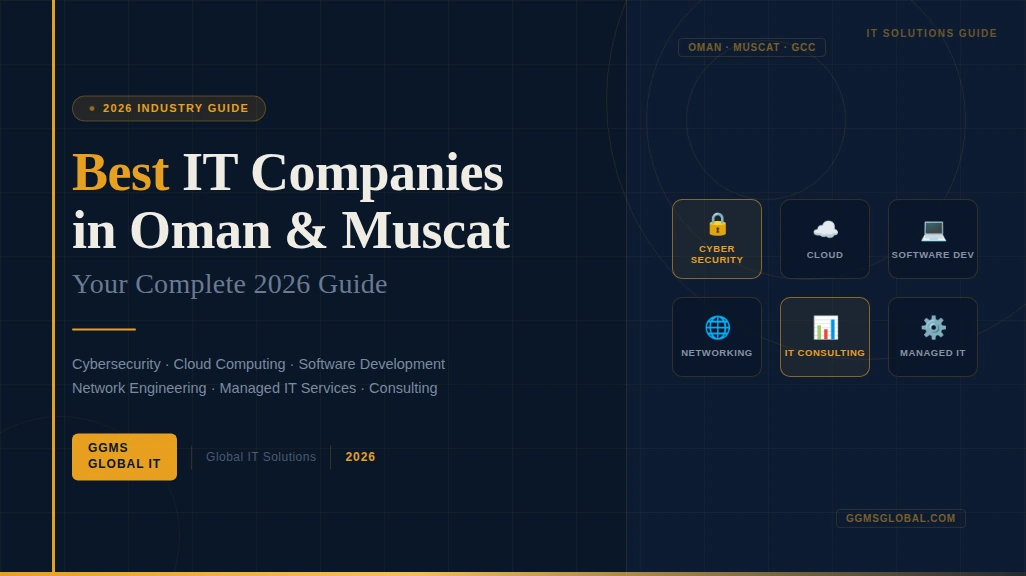The image size is (1026, 576).
Task: Click 'Your Complete 2026 Guide' subtitle
Action: [230, 284]
